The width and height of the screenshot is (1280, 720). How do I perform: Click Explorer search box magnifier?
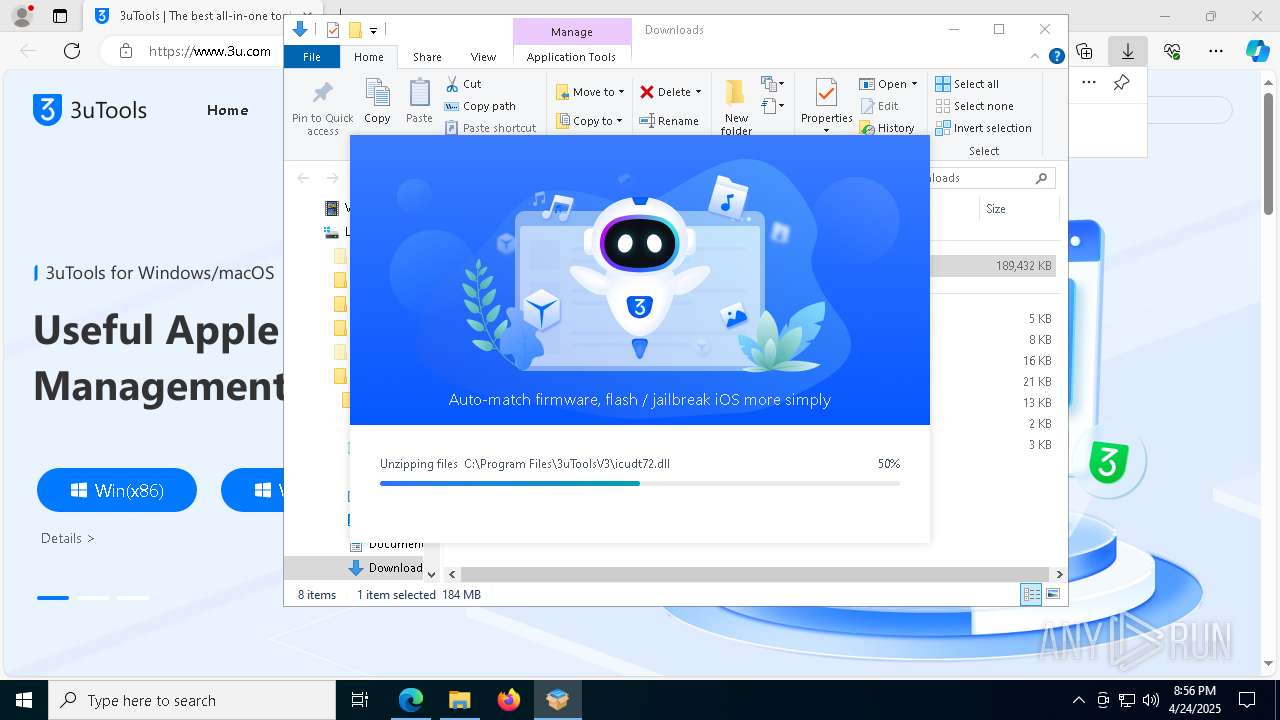[x=1041, y=178]
